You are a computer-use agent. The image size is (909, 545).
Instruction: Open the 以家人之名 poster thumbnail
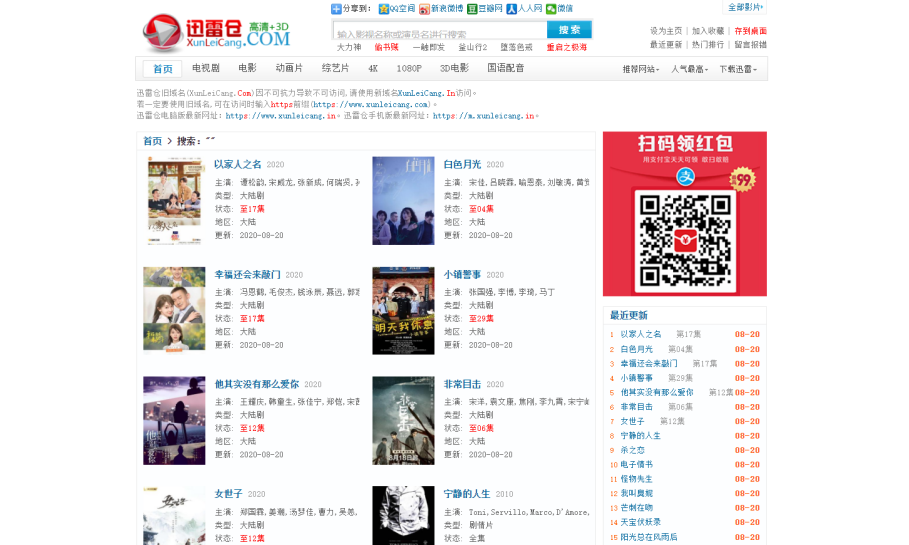[174, 201]
